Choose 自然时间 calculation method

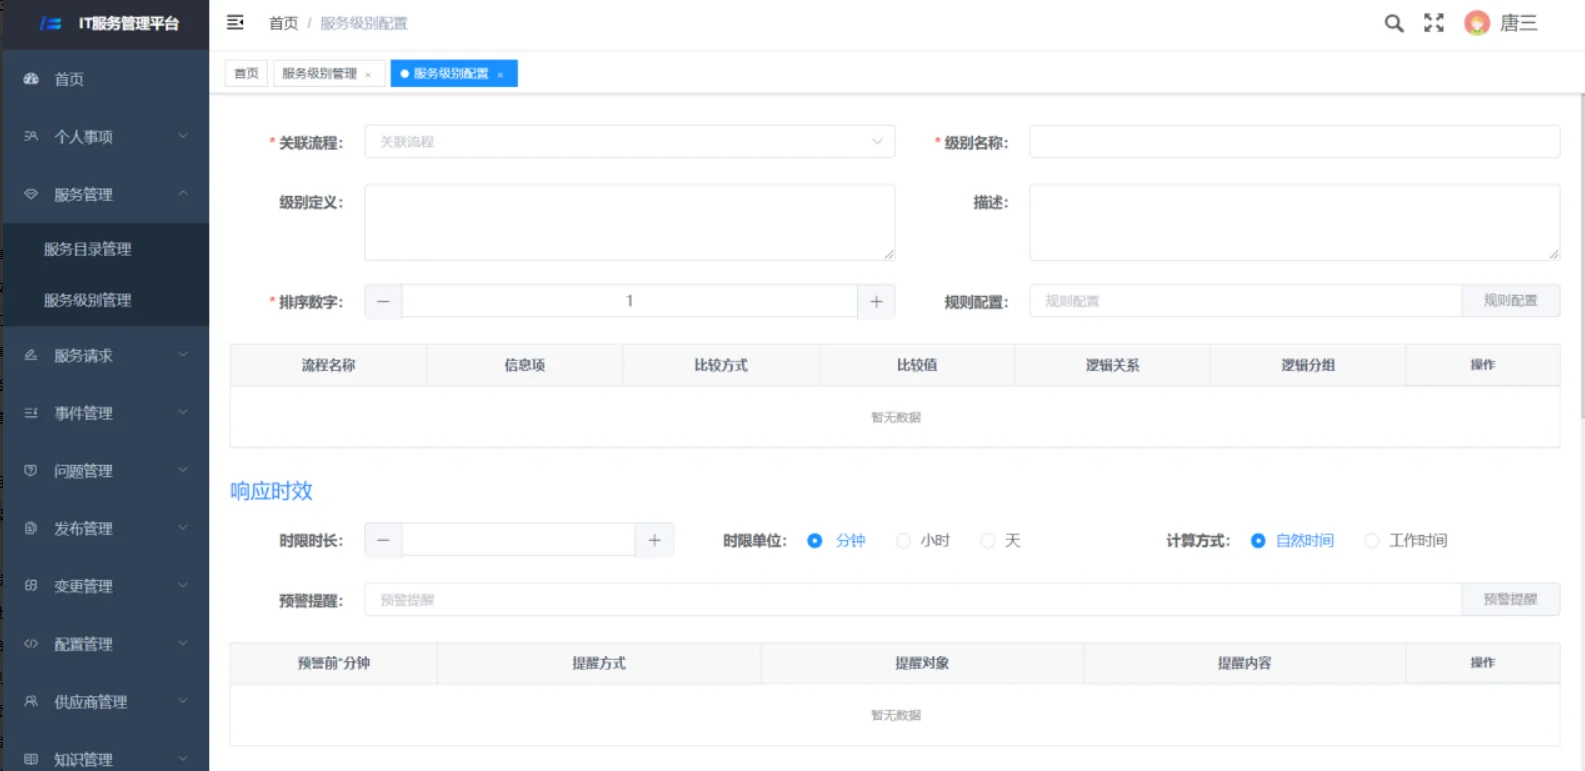click(x=1258, y=541)
